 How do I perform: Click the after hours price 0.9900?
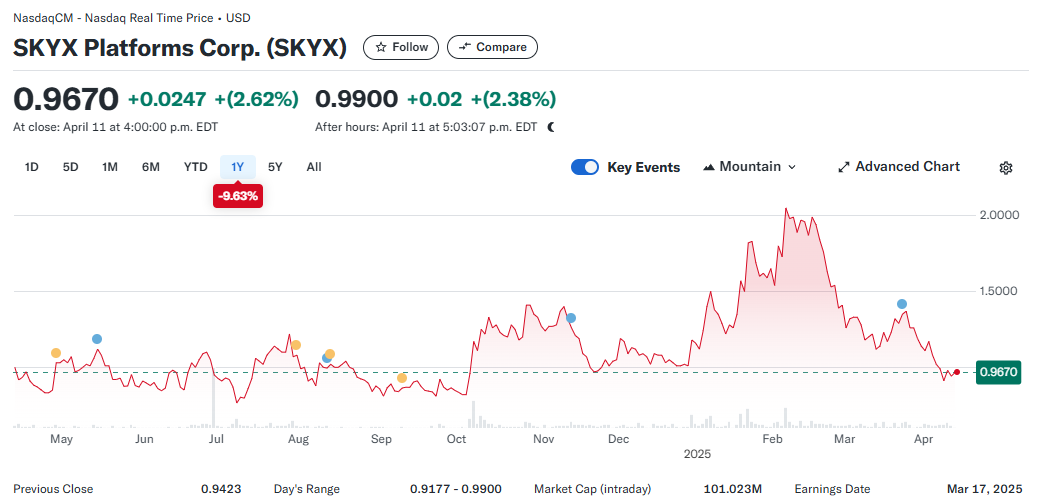click(357, 99)
